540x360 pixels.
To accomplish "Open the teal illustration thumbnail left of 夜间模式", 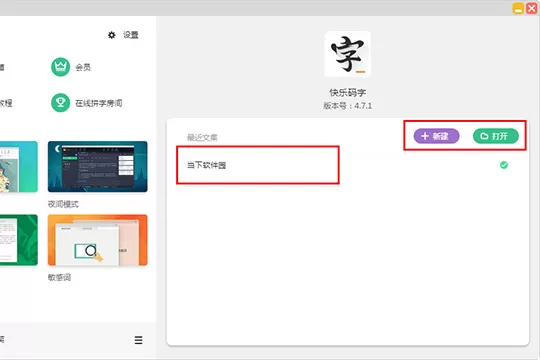I will [19, 166].
